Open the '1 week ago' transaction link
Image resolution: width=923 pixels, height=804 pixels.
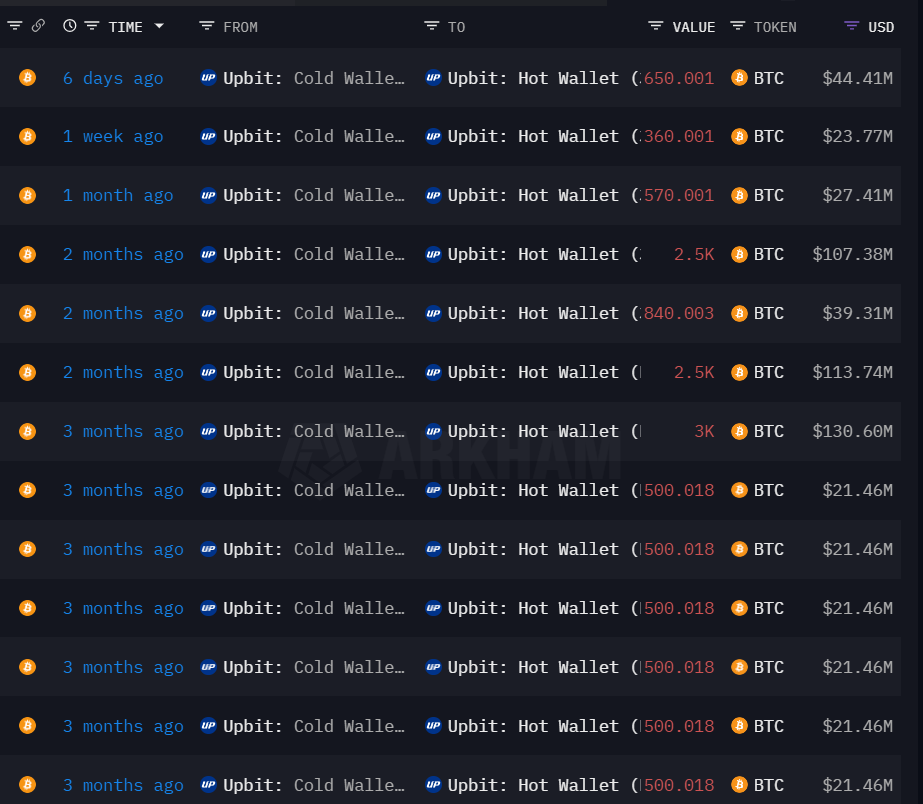(113, 137)
